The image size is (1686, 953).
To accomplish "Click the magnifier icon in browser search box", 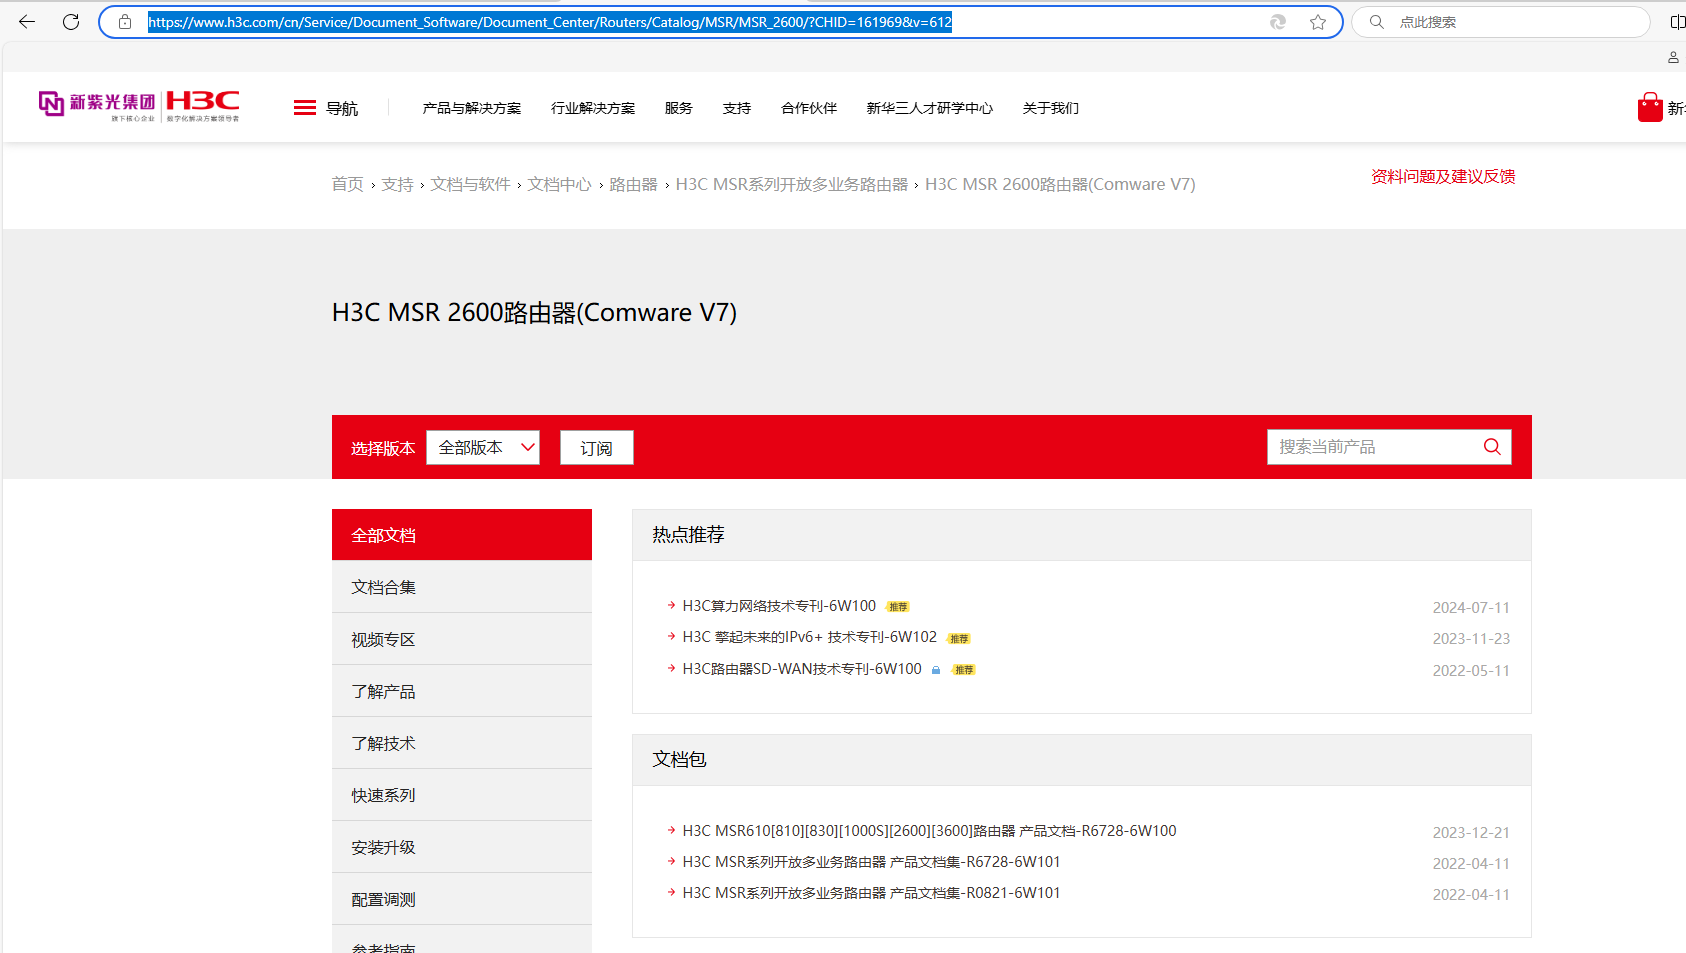I will click(x=1377, y=22).
